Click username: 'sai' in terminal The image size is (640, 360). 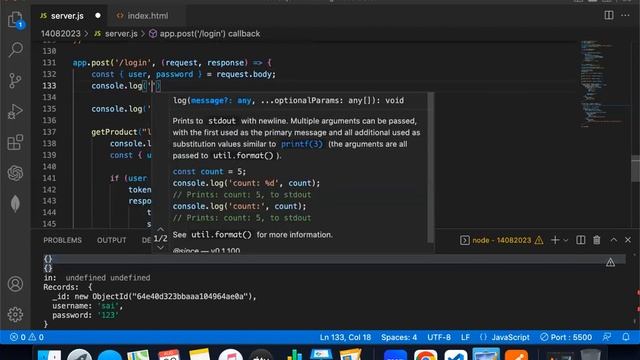pos(87,306)
